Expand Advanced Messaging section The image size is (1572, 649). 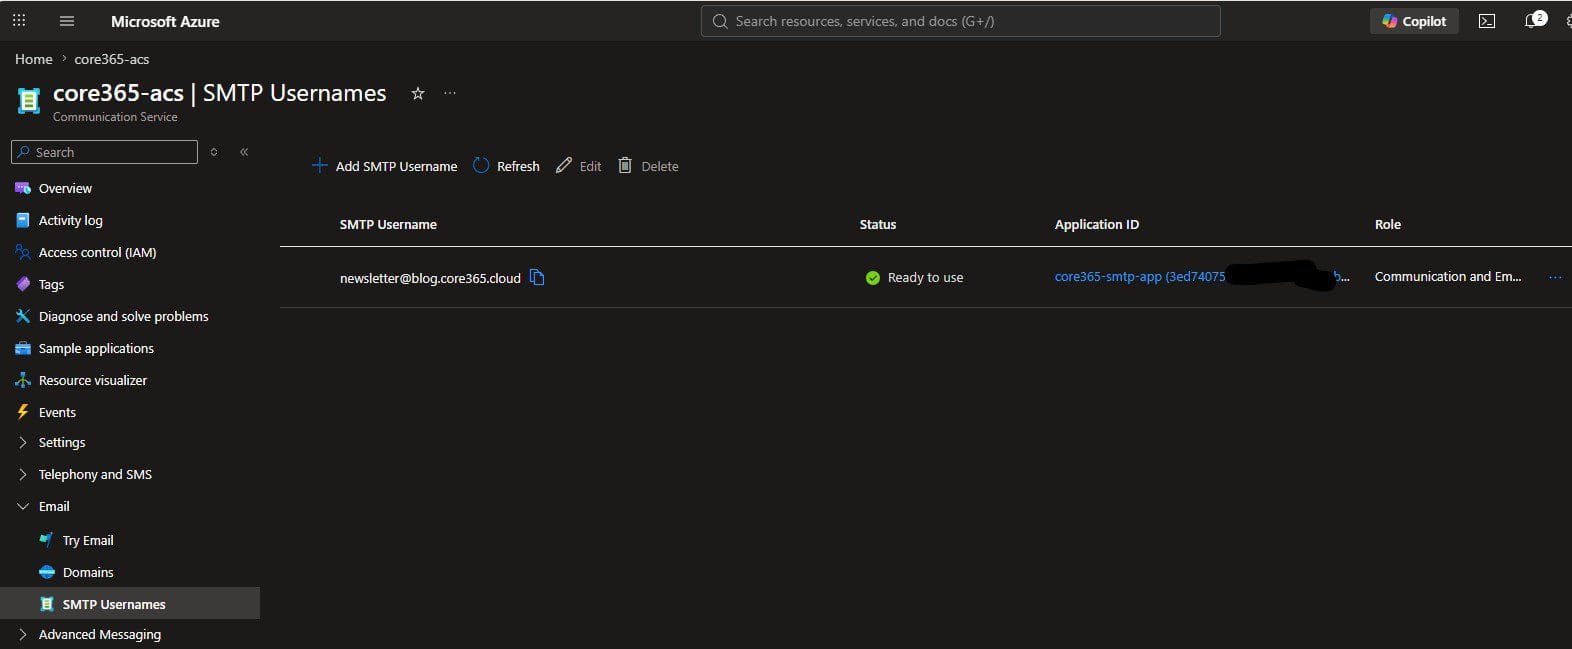click(x=99, y=634)
